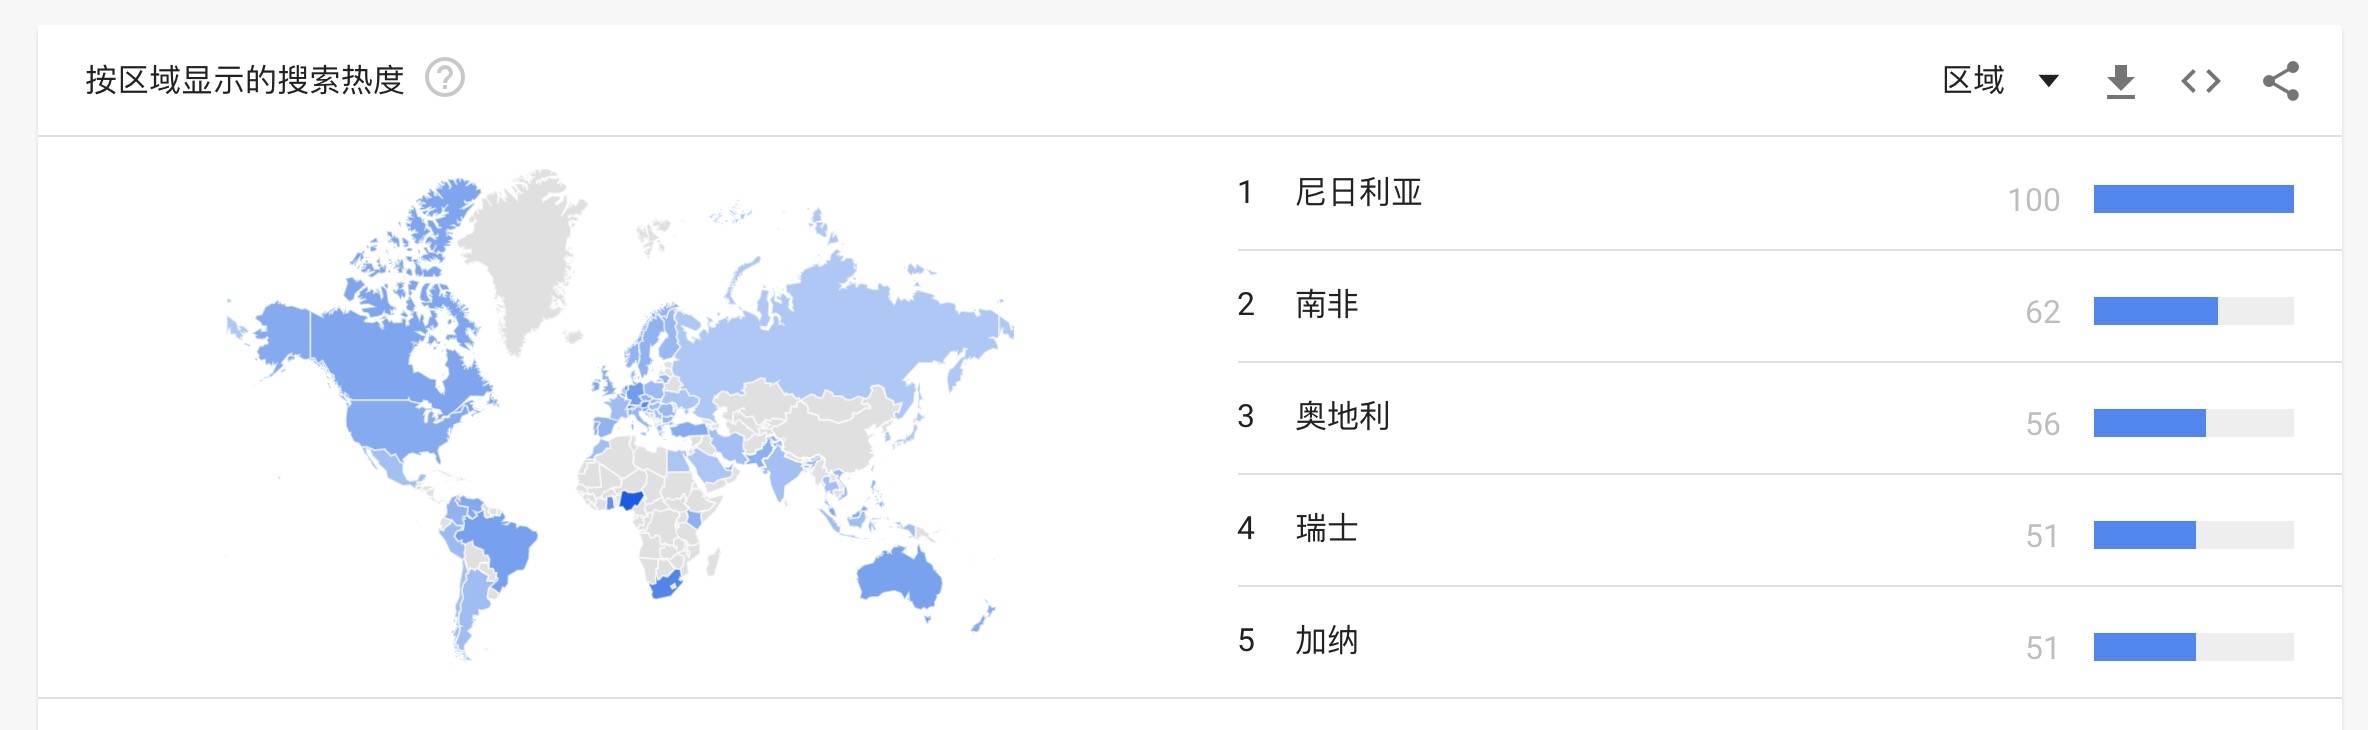The image size is (2368, 730).
Task: Open the embed code icon
Action: [x=2200, y=81]
